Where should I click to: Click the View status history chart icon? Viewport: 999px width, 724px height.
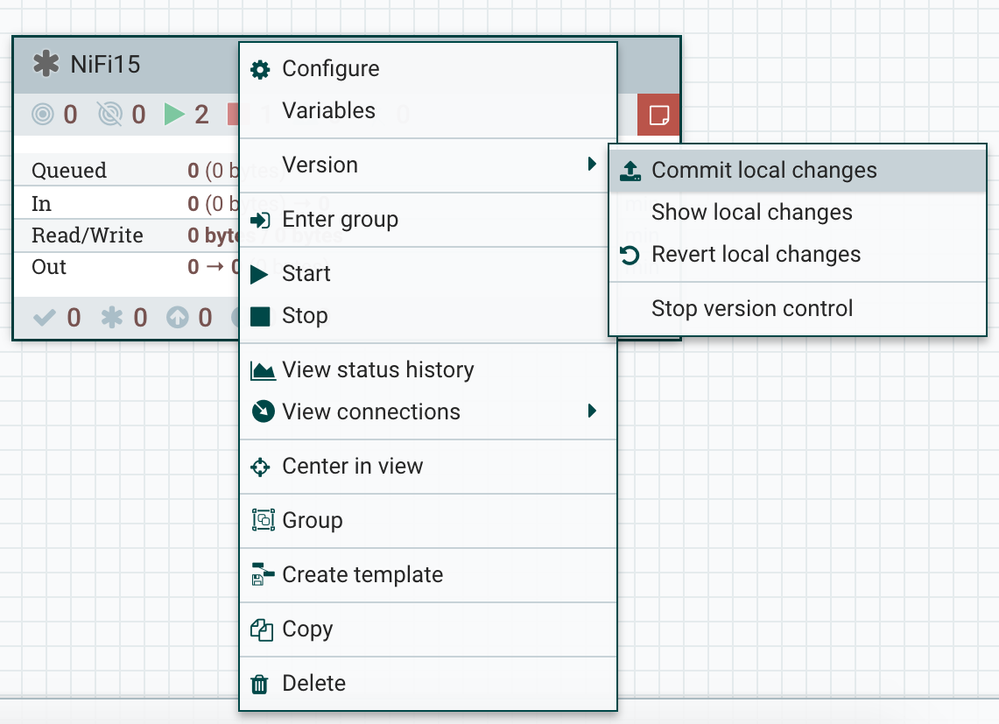point(262,370)
